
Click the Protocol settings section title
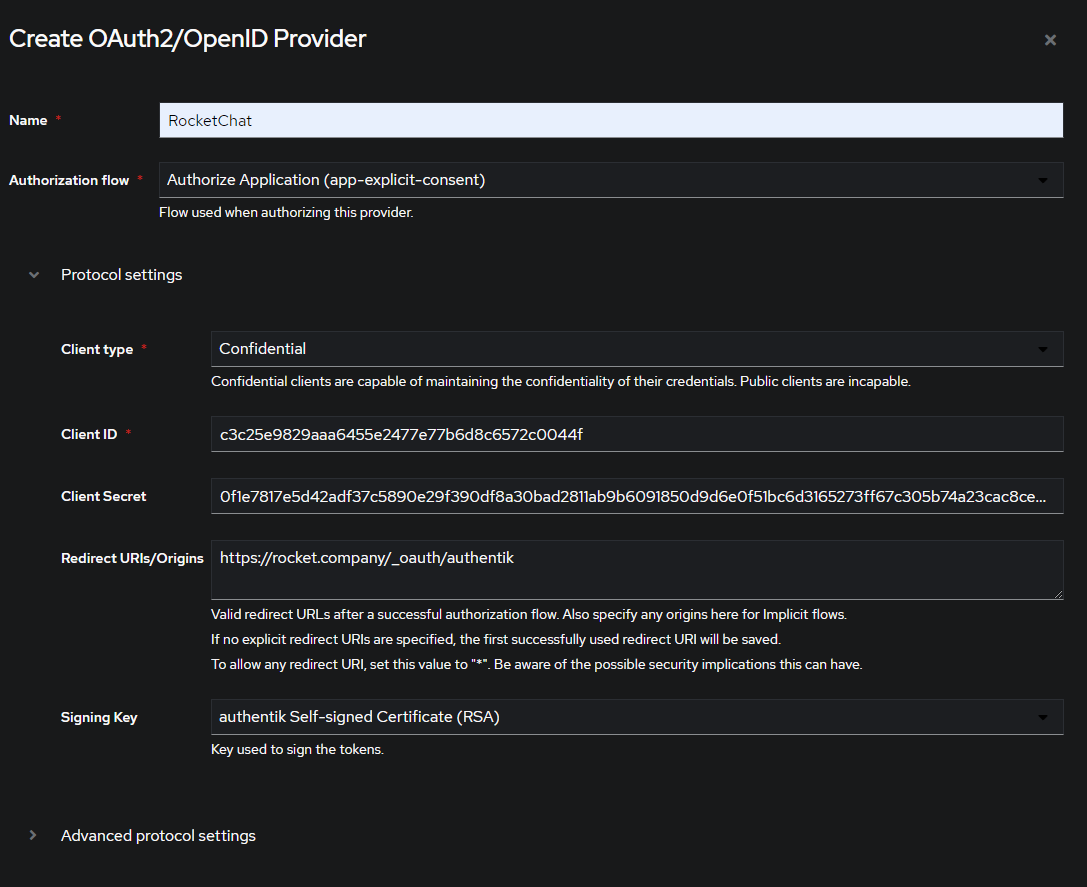point(122,275)
